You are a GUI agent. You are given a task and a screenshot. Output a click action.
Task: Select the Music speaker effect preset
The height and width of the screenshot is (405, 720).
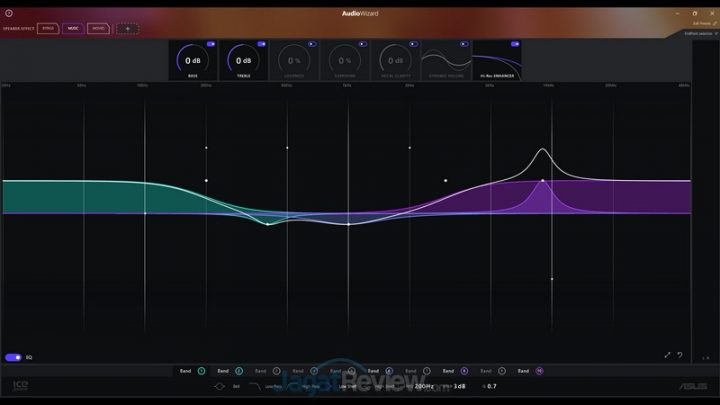(73, 28)
